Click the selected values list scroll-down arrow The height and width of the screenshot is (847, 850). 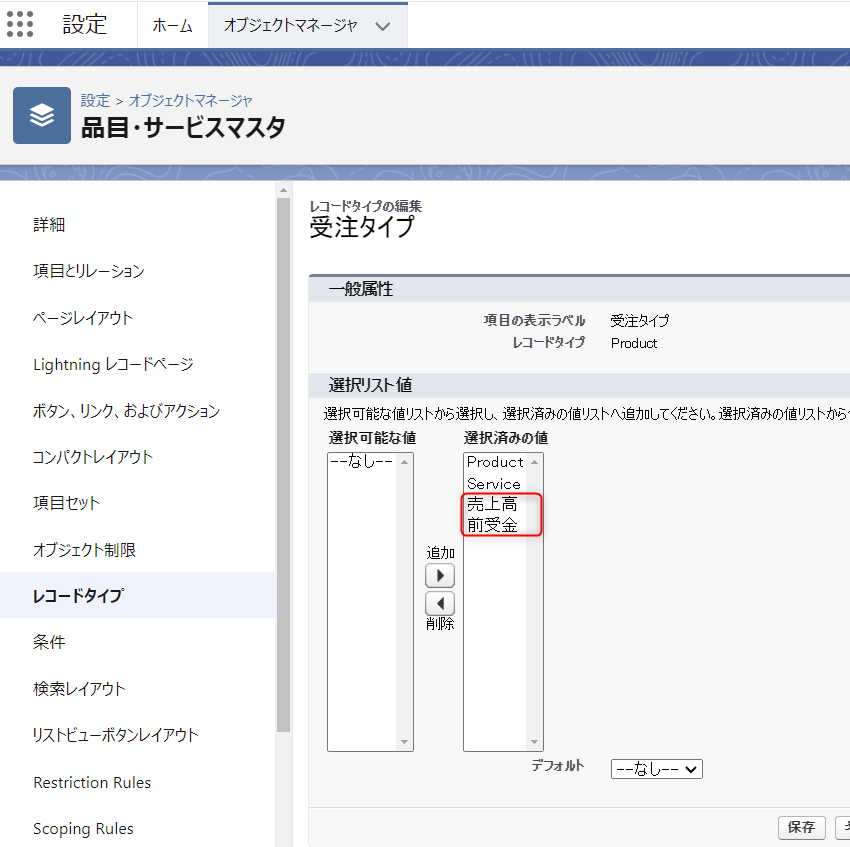tap(536, 742)
